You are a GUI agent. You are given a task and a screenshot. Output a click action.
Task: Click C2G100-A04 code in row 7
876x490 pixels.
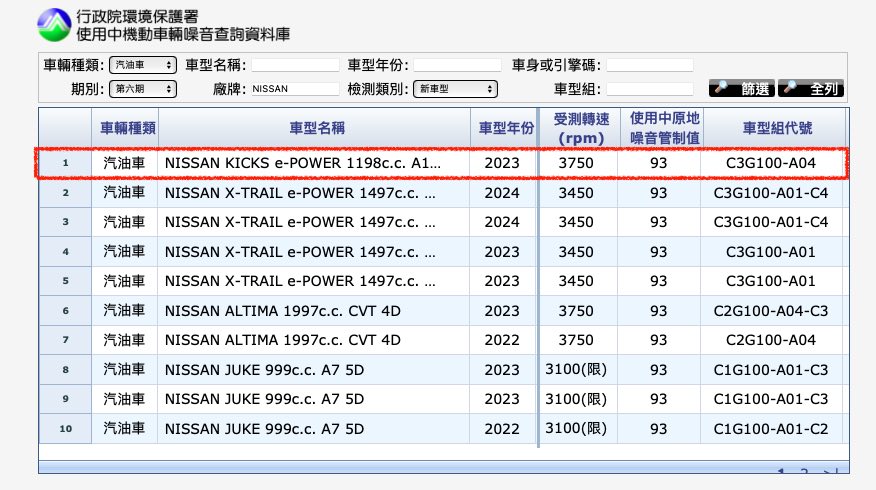click(x=770, y=340)
